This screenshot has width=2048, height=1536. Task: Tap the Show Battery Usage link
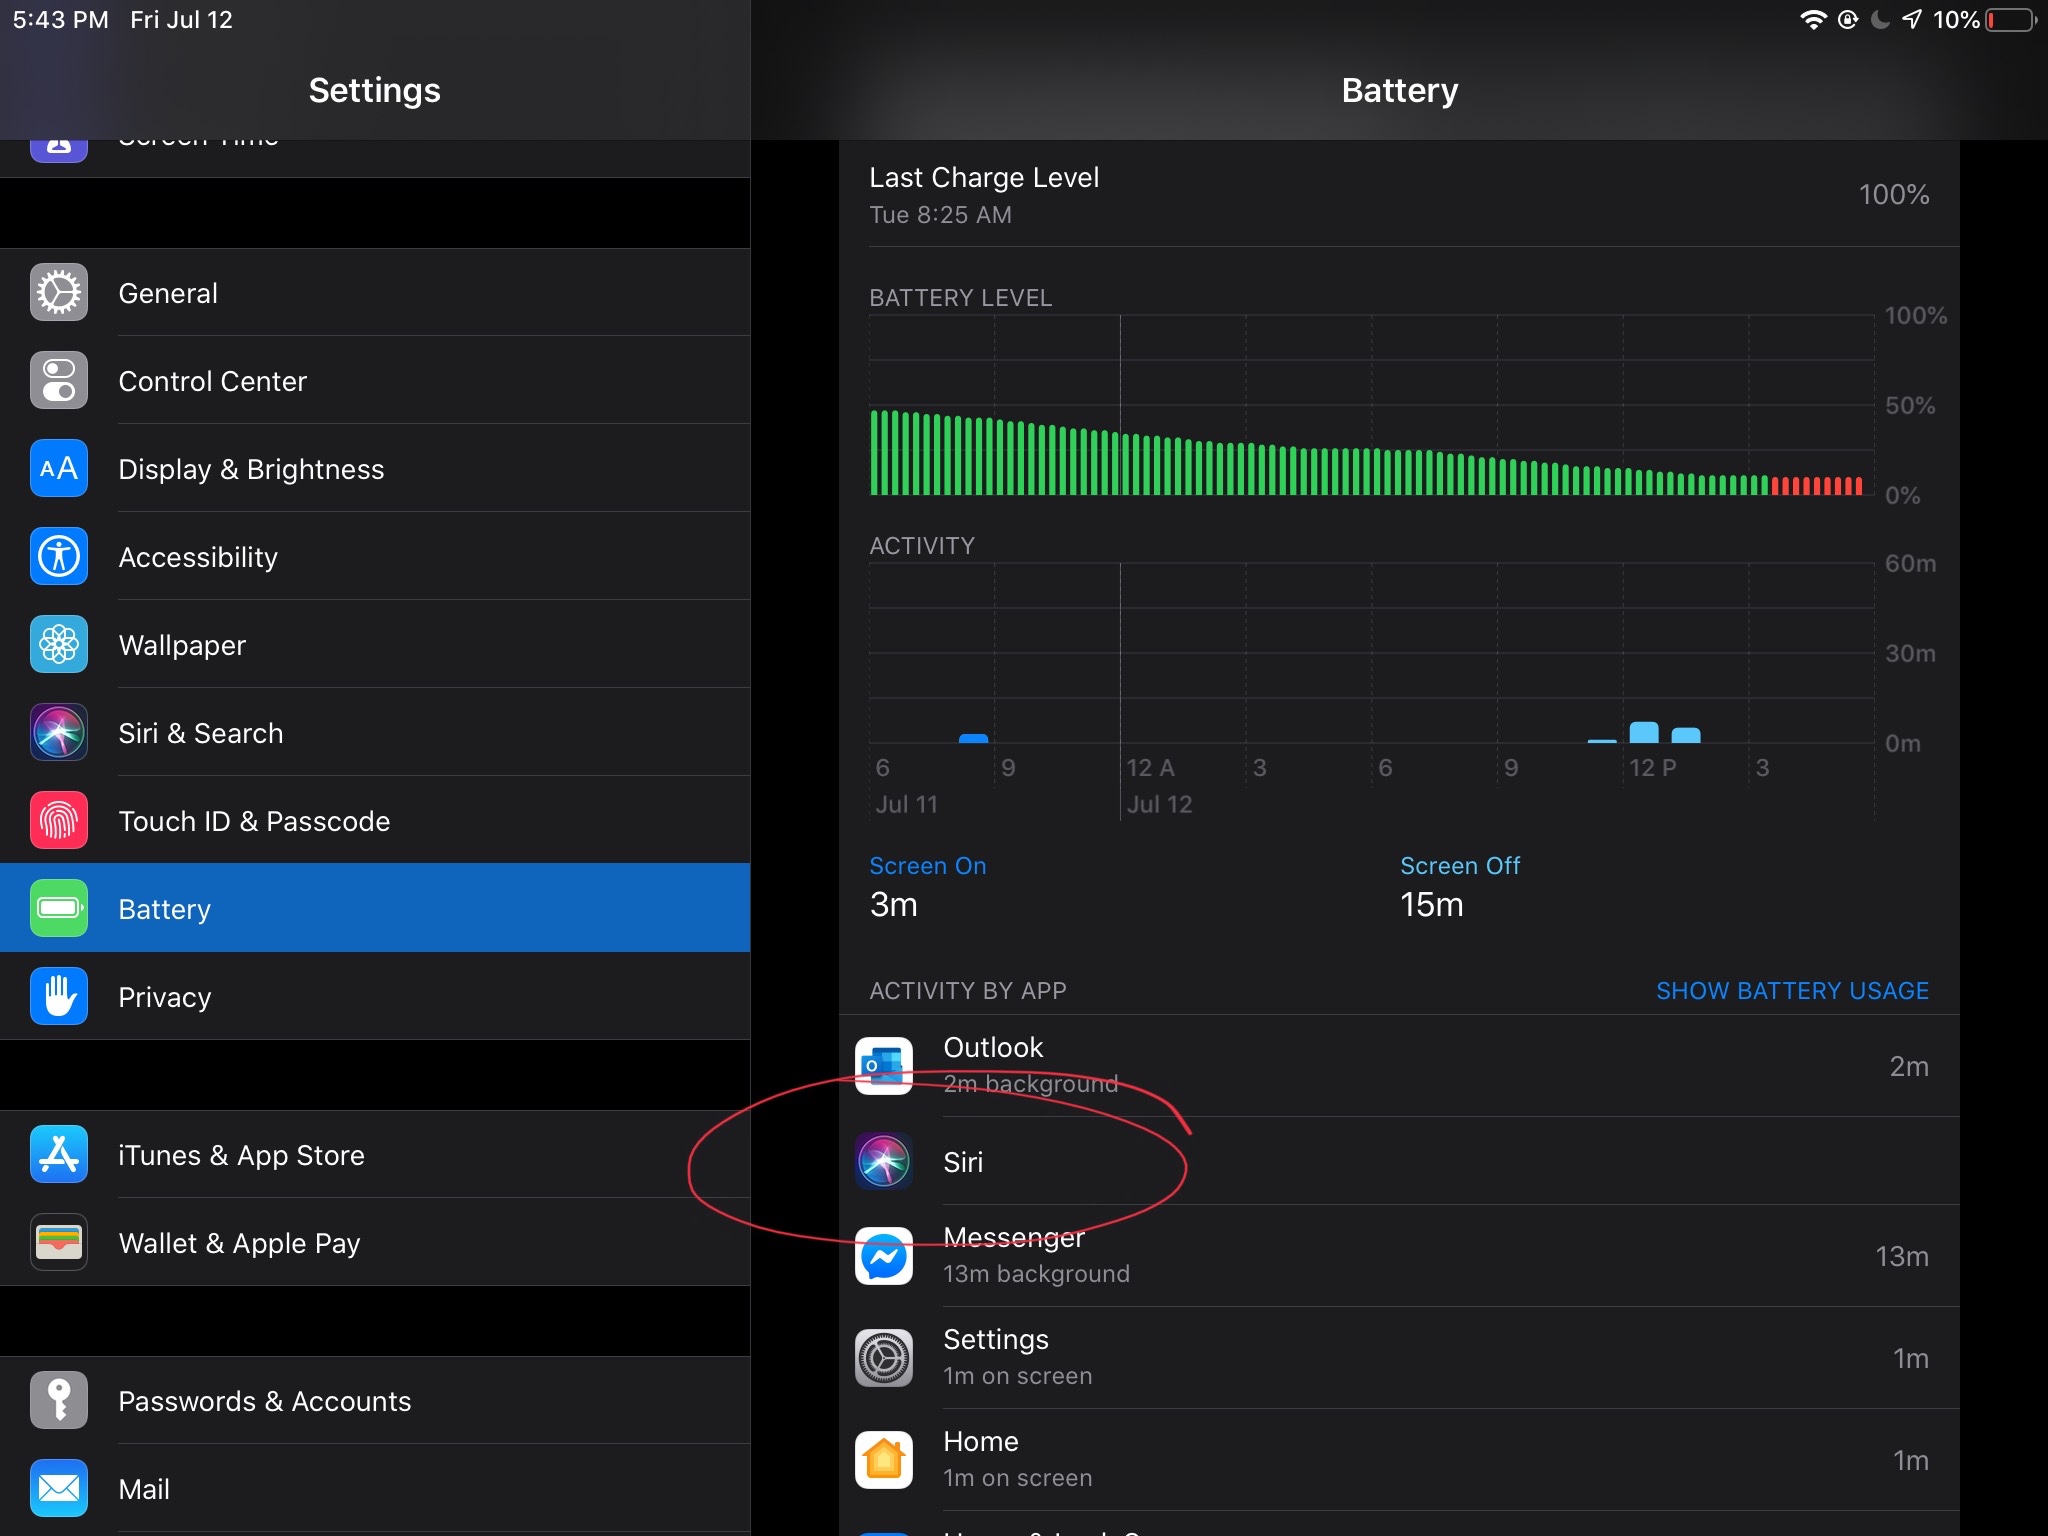[1792, 991]
